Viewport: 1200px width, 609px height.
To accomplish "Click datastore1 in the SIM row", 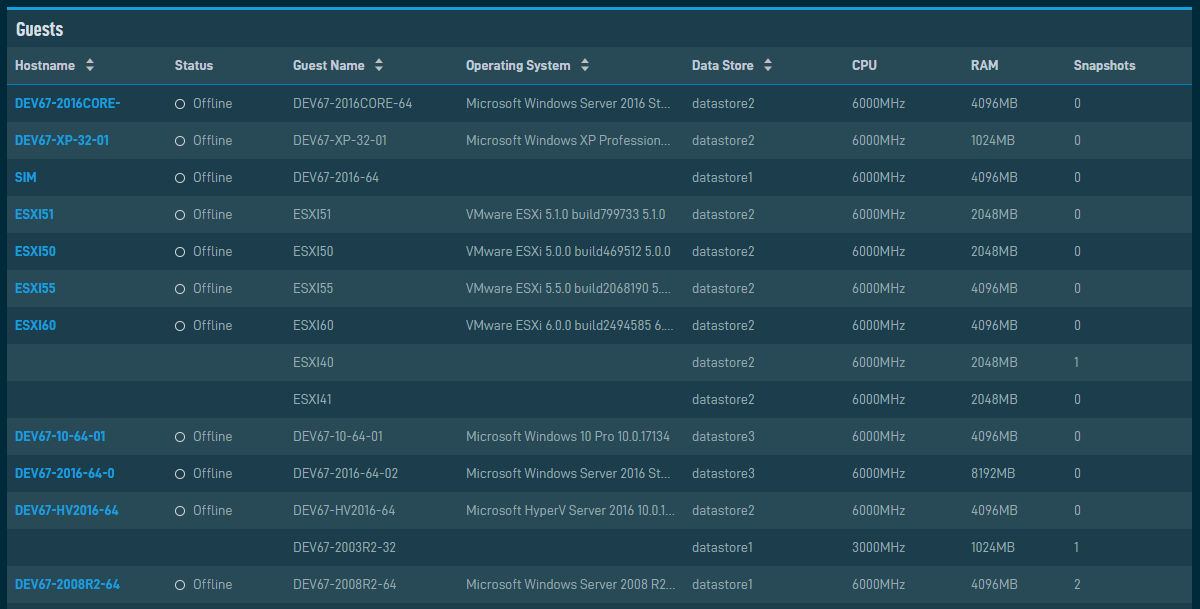I will tap(723, 177).
